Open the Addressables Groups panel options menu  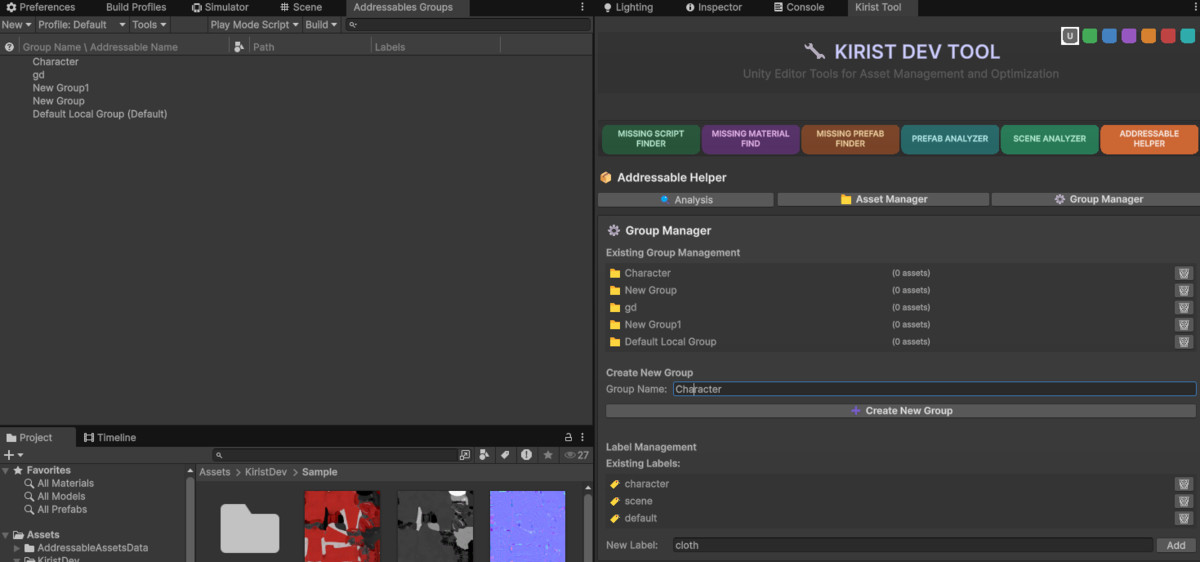[x=583, y=7]
